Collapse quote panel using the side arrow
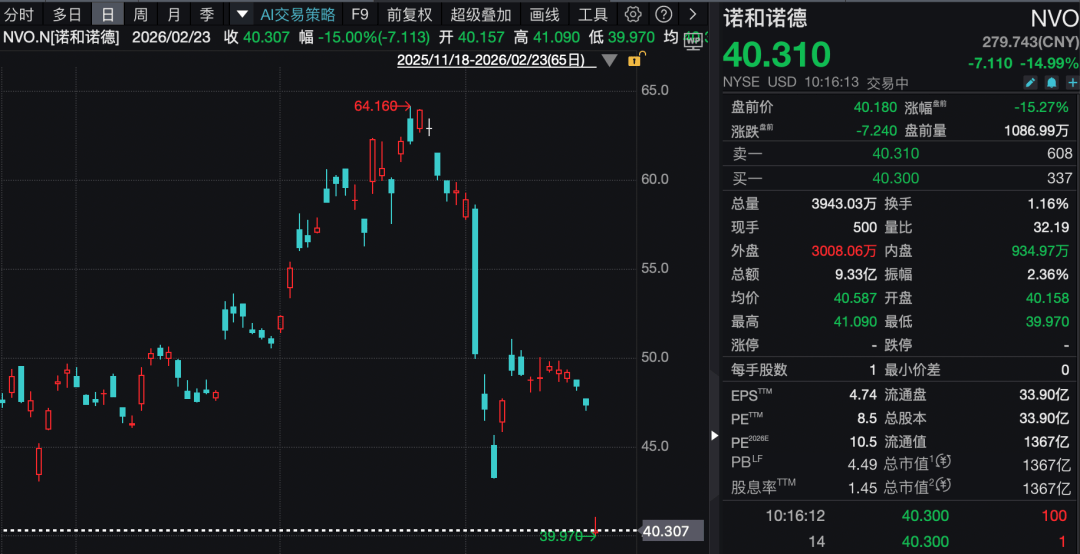1080x554 pixels. coord(714,436)
